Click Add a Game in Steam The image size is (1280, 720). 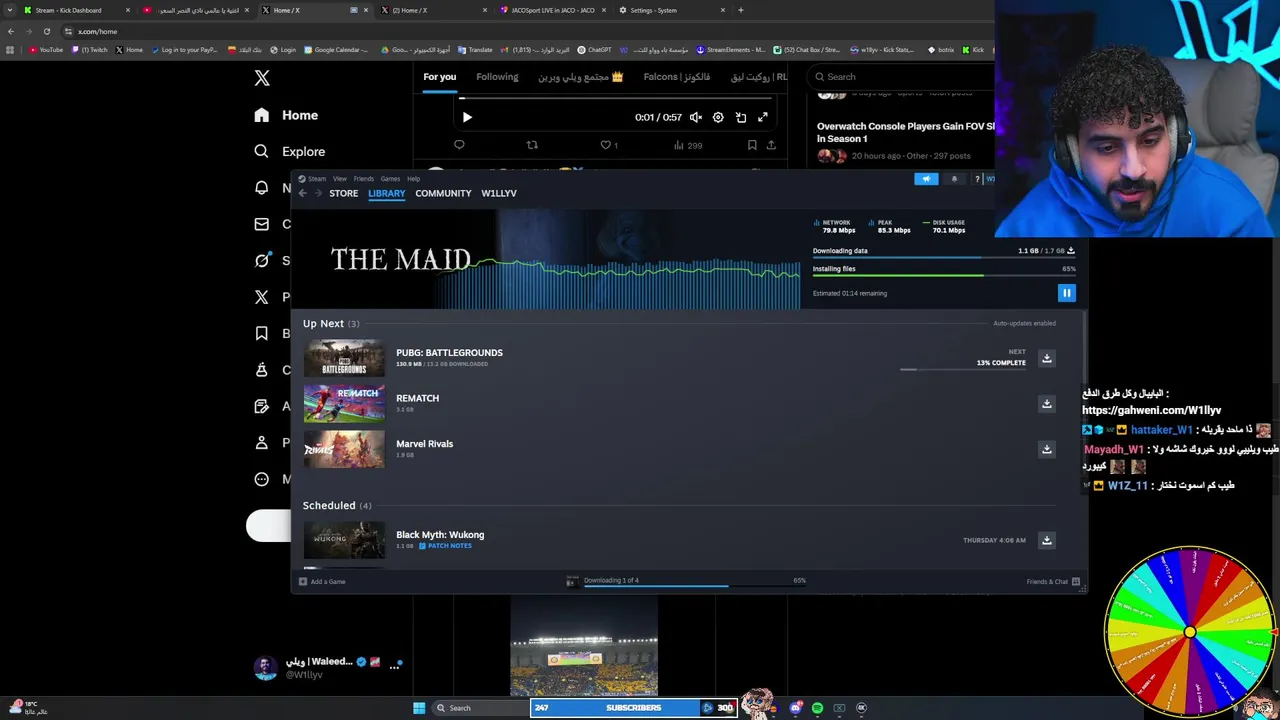click(x=322, y=581)
